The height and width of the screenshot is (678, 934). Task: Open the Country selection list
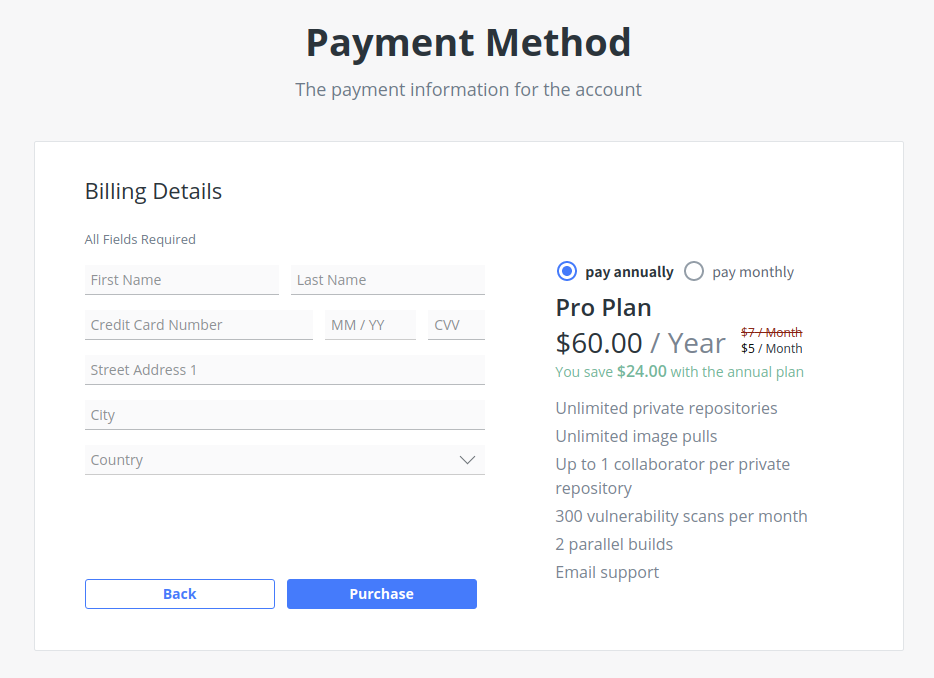pos(284,459)
